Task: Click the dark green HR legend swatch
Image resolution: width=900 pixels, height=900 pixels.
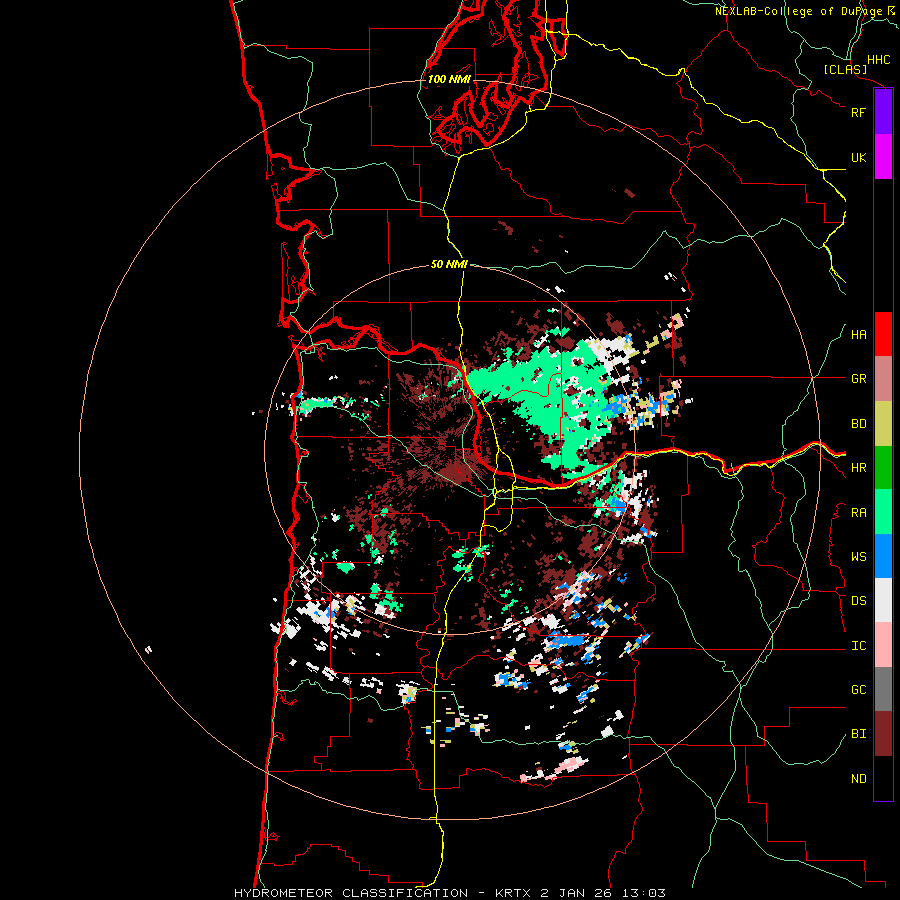Action: click(883, 468)
